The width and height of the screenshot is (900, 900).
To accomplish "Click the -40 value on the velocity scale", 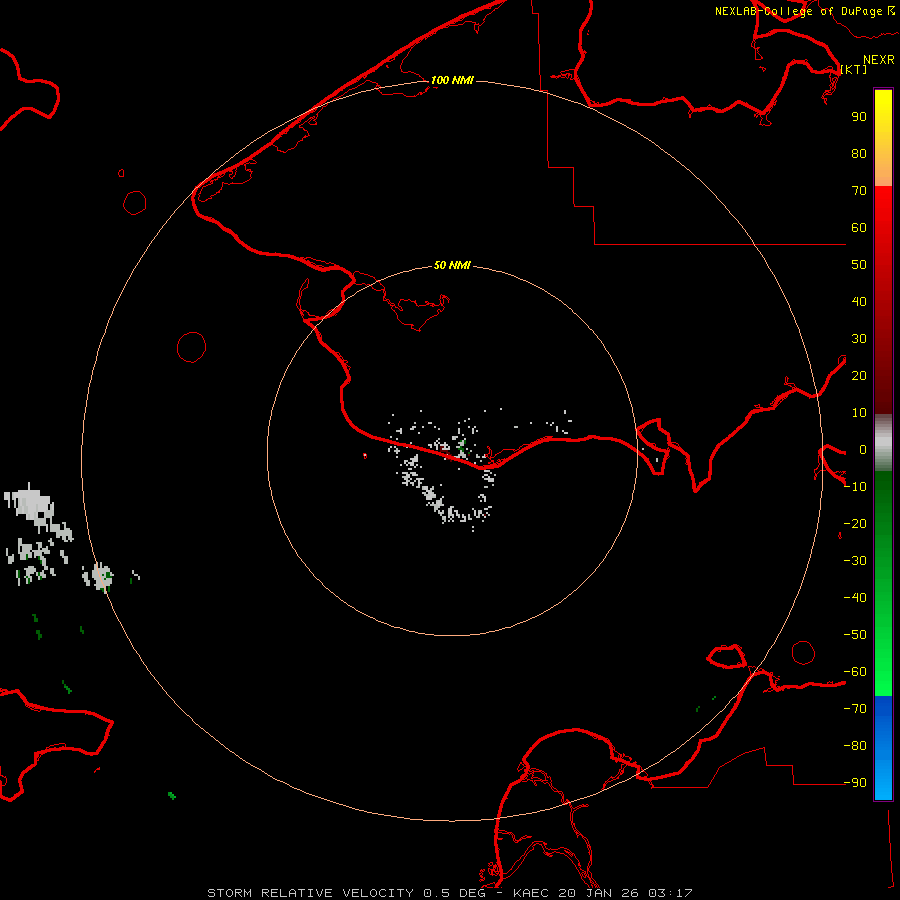I will click(855, 598).
